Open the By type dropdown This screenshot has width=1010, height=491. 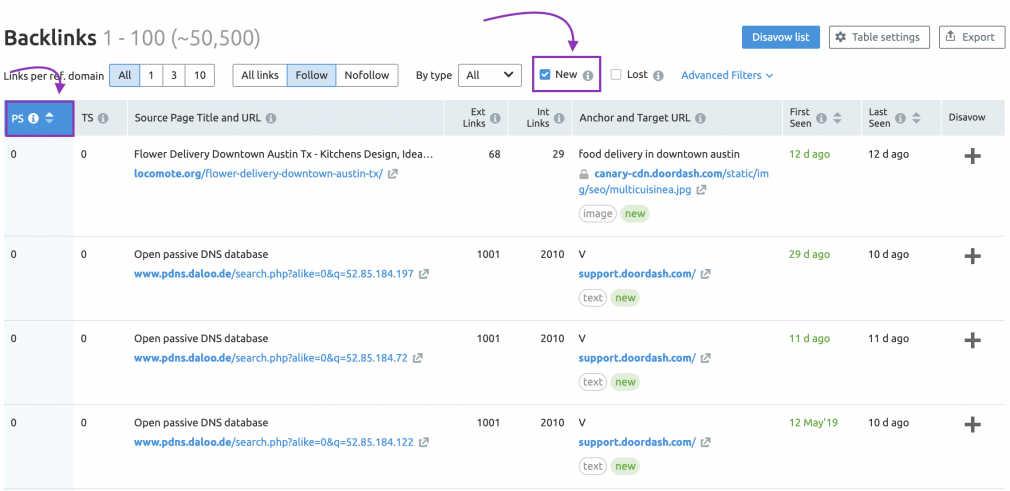click(490, 75)
